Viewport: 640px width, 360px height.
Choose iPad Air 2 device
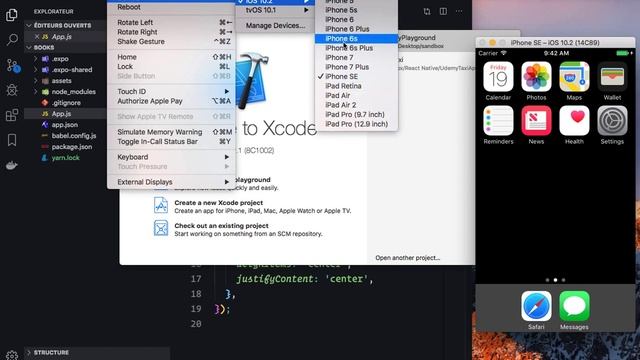(x=356, y=105)
